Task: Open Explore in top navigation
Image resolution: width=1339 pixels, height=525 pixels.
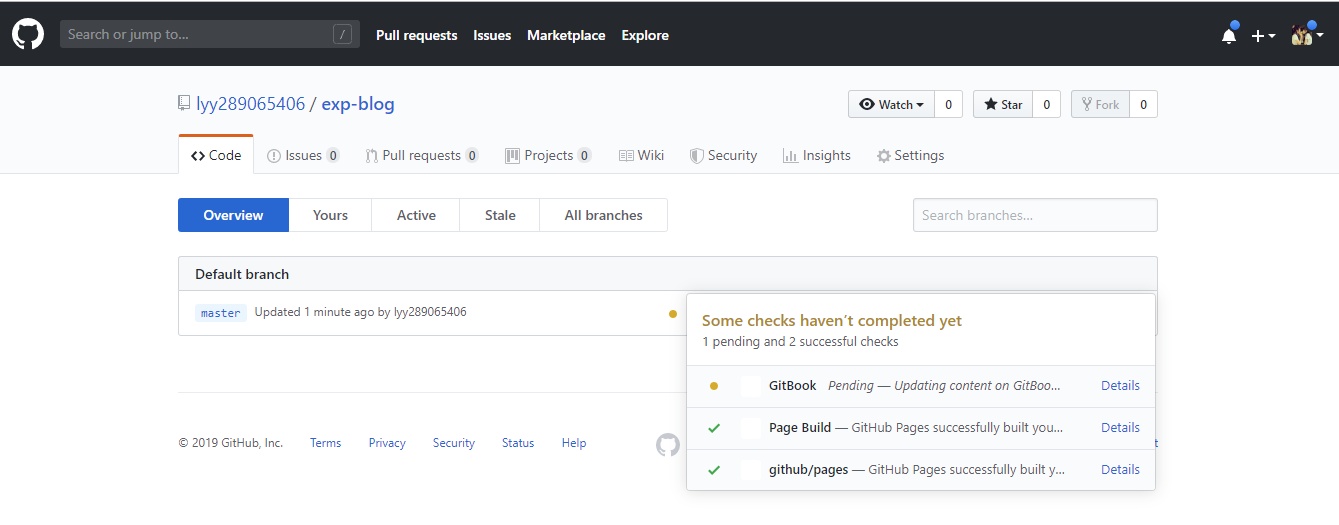Action: (645, 35)
